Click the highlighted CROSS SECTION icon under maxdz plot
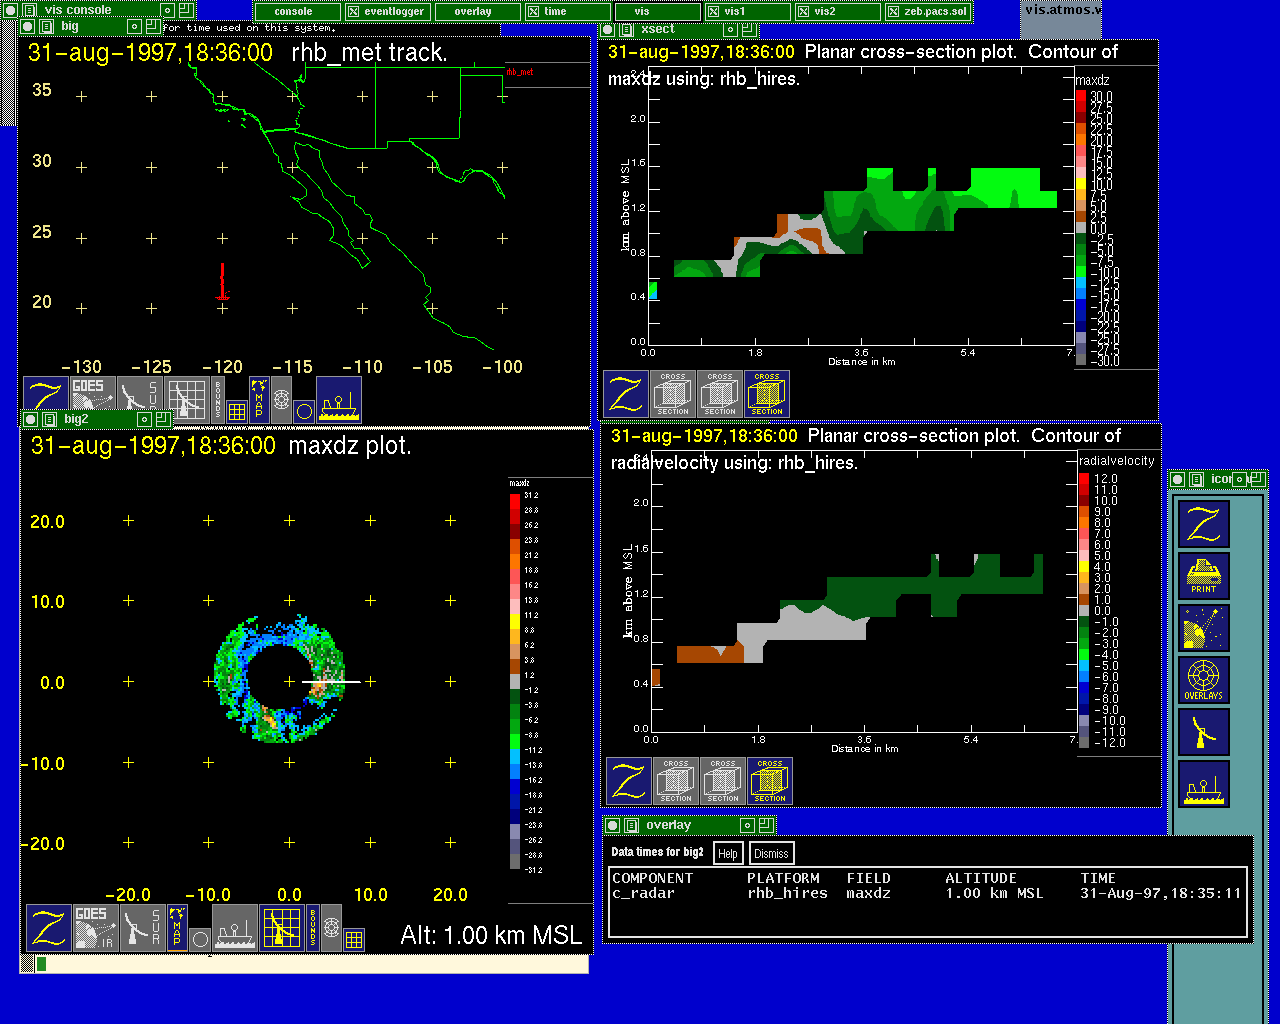The width and height of the screenshot is (1280, 1024). [767, 394]
